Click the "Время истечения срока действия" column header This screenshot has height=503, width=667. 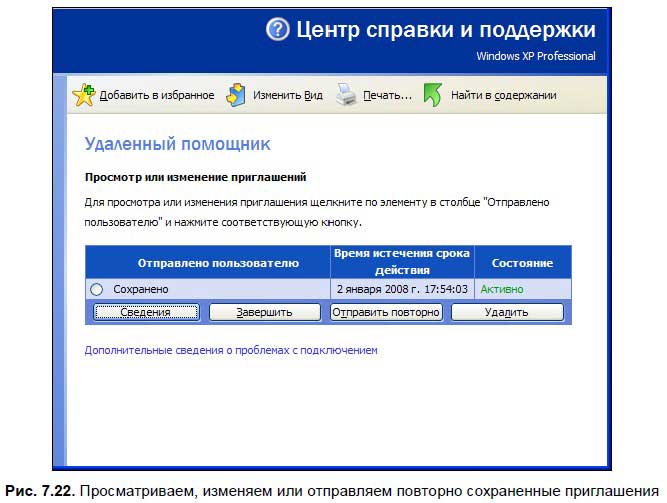[402, 262]
